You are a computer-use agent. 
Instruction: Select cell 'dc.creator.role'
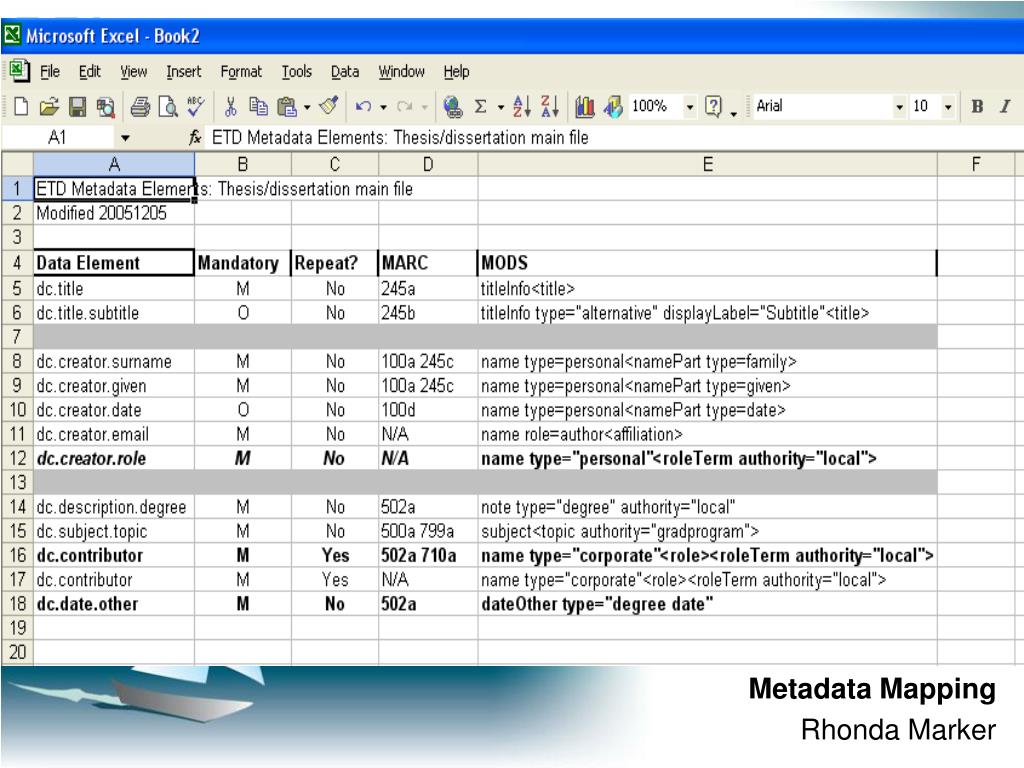point(114,458)
